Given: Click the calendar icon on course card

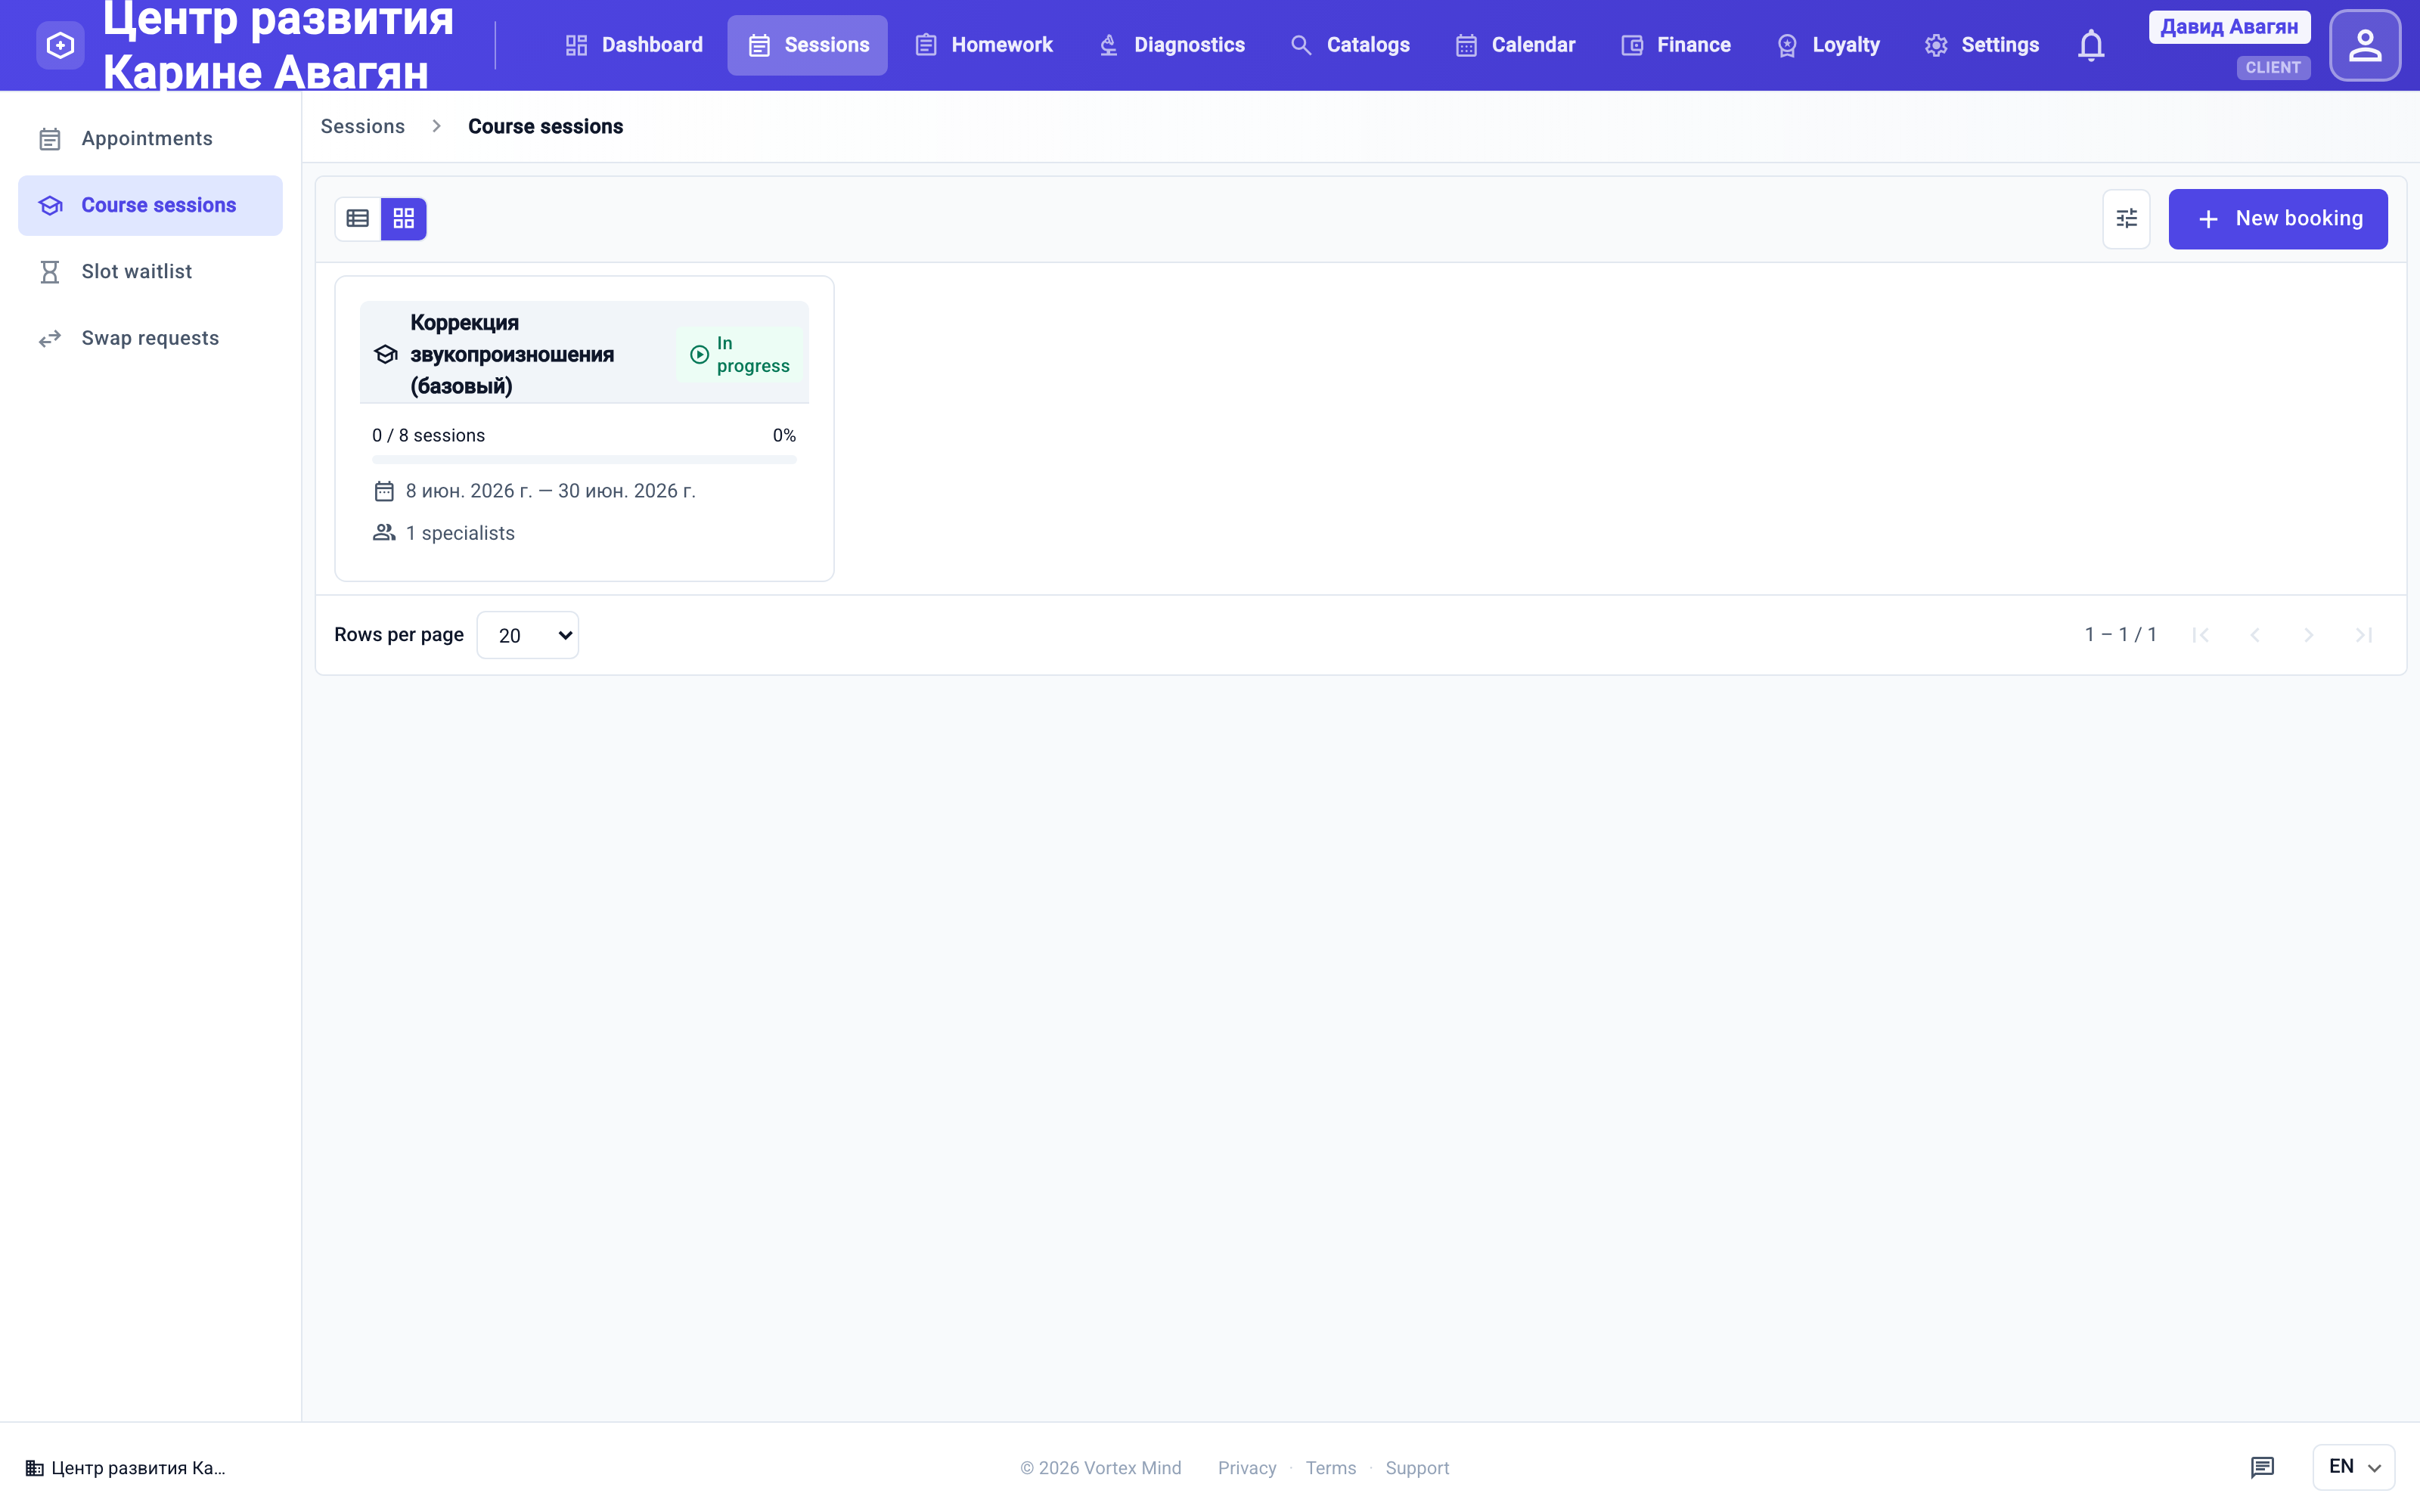Looking at the screenshot, I should [x=384, y=491].
